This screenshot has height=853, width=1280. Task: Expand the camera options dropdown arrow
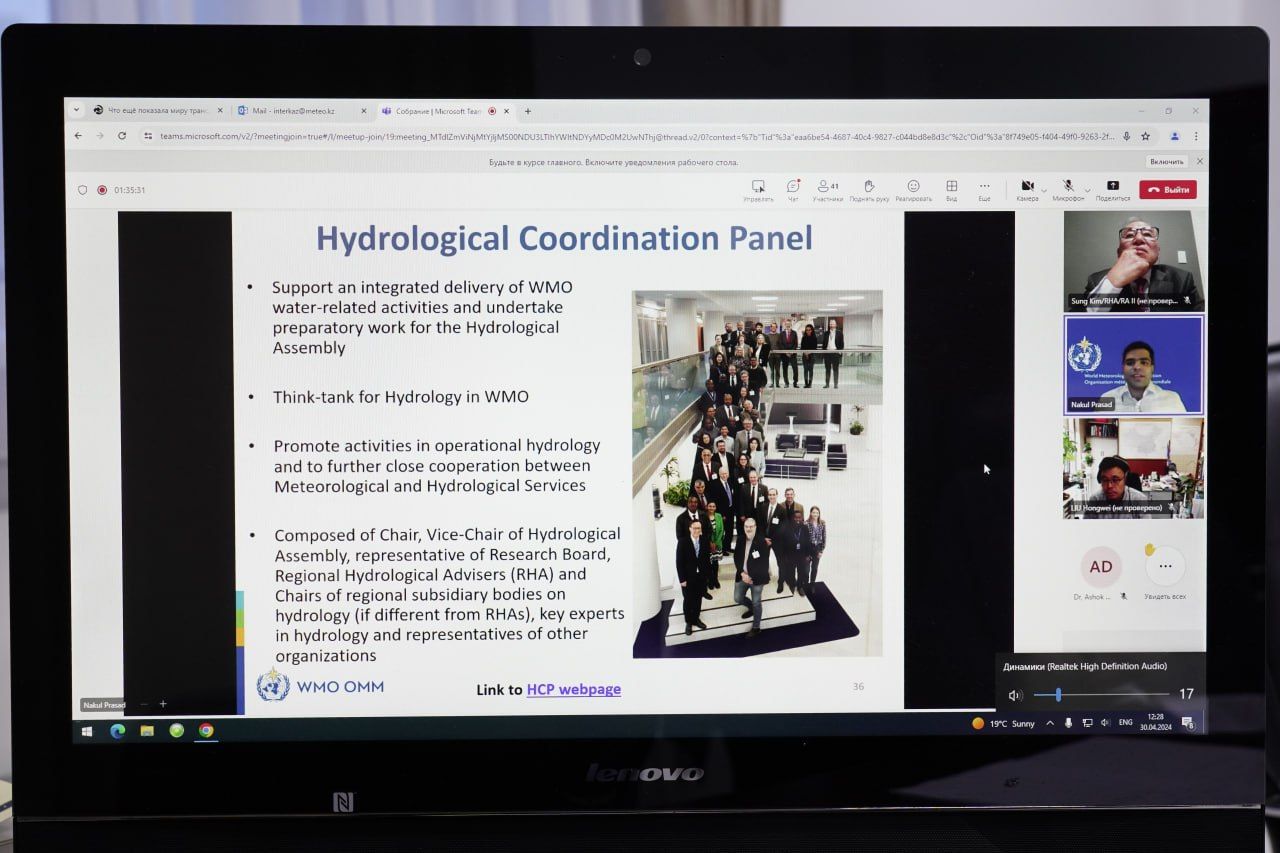coord(1044,190)
